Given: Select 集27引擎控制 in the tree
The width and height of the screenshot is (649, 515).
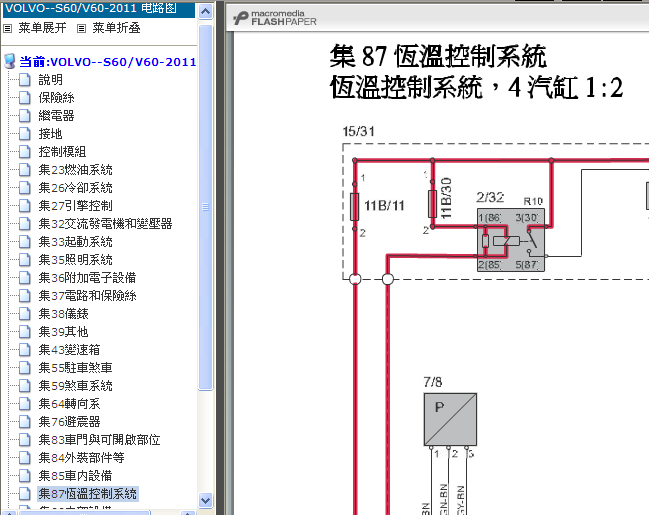Looking at the screenshot, I should point(75,206).
